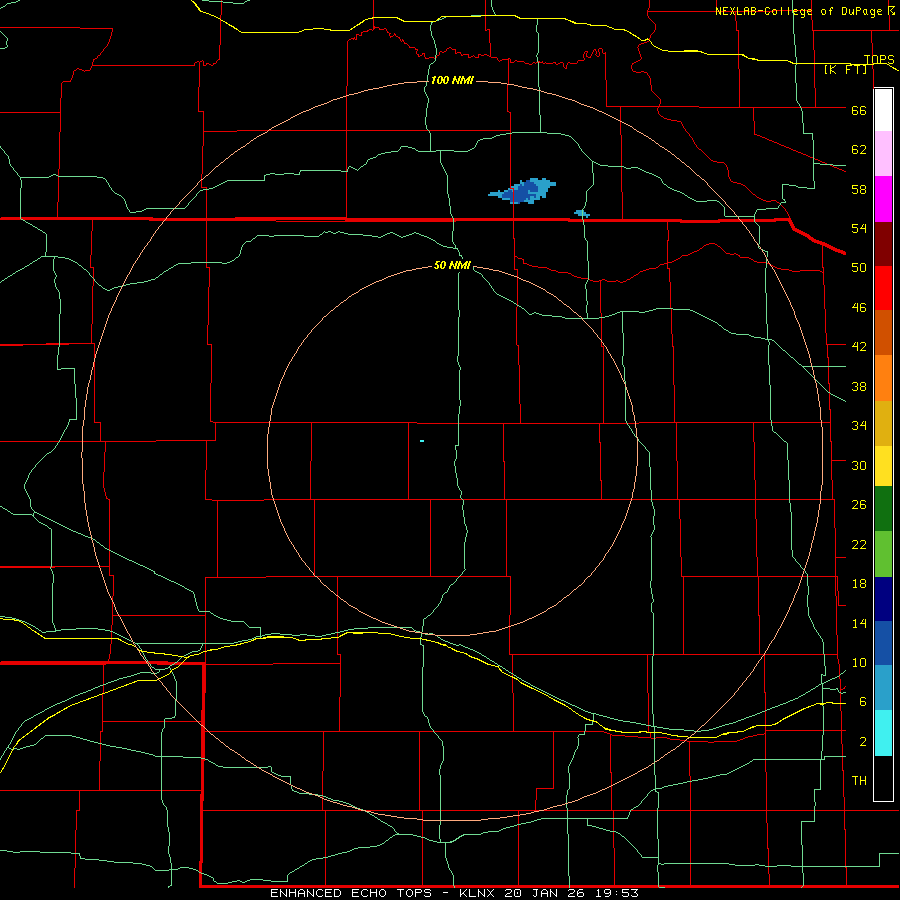The image size is (900, 900).
Task: Click the white swatch in the tops legend
Action: 883,110
